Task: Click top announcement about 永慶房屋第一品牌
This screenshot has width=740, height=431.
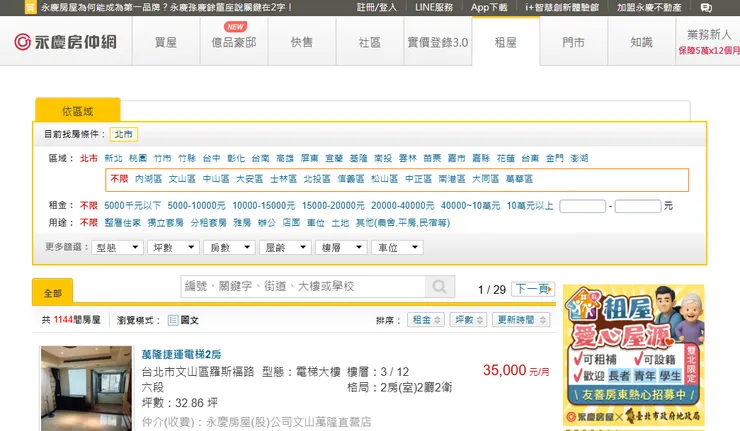Action: point(166,7)
